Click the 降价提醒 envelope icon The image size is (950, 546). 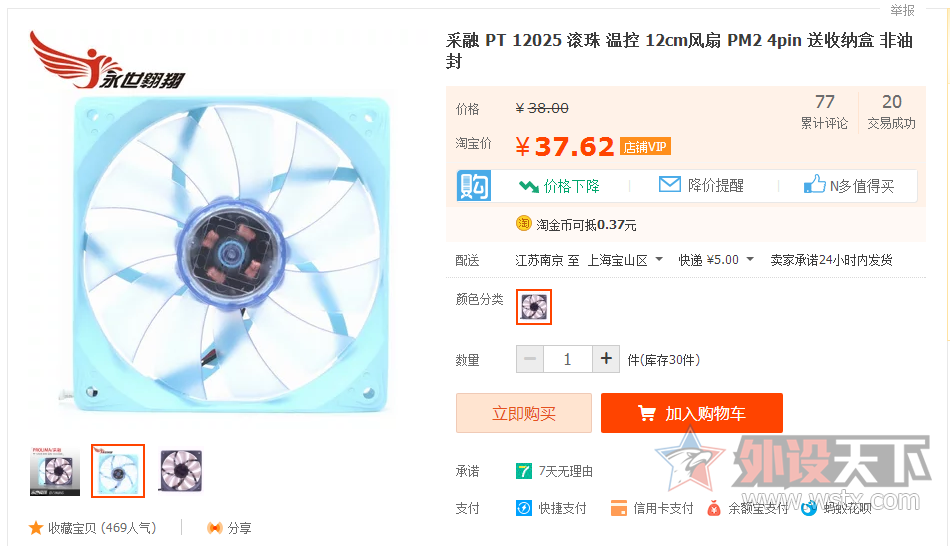pos(670,185)
